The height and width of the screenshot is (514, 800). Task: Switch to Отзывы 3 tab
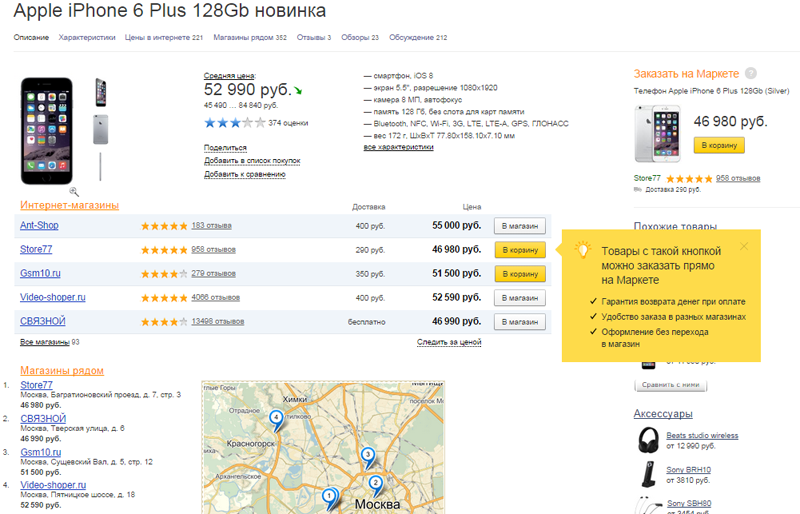[x=314, y=37]
